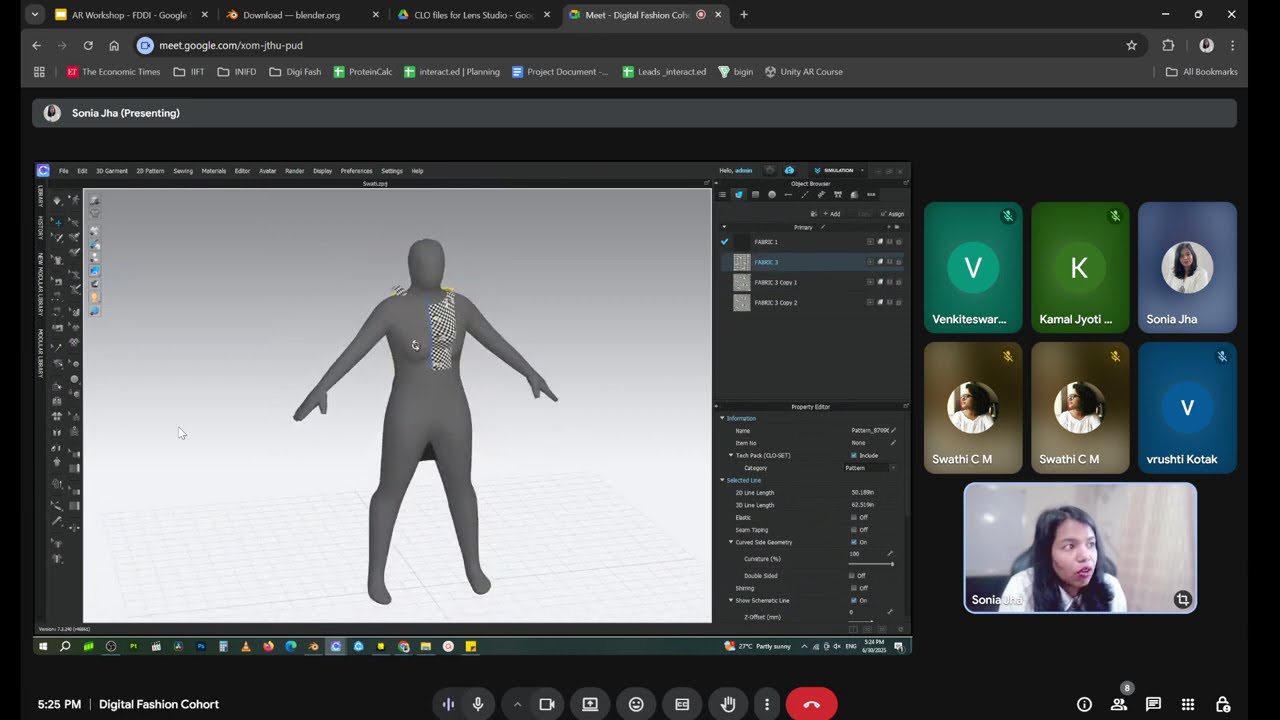Click the red Leave call button
Screen dimensions: 1280x720
pos(811,704)
